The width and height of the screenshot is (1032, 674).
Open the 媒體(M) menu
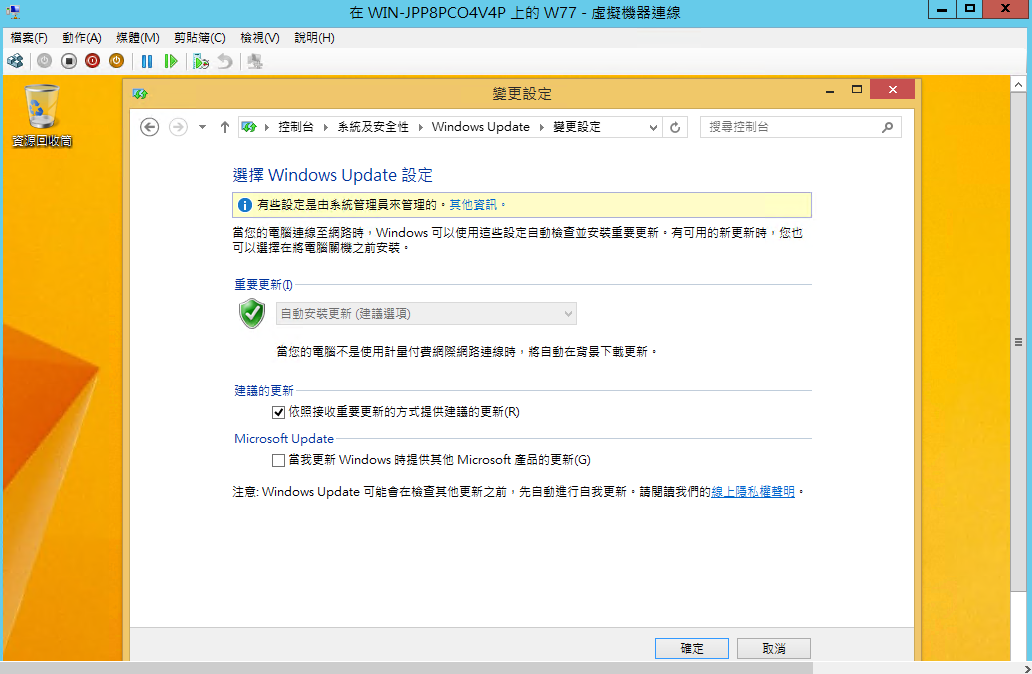(138, 38)
